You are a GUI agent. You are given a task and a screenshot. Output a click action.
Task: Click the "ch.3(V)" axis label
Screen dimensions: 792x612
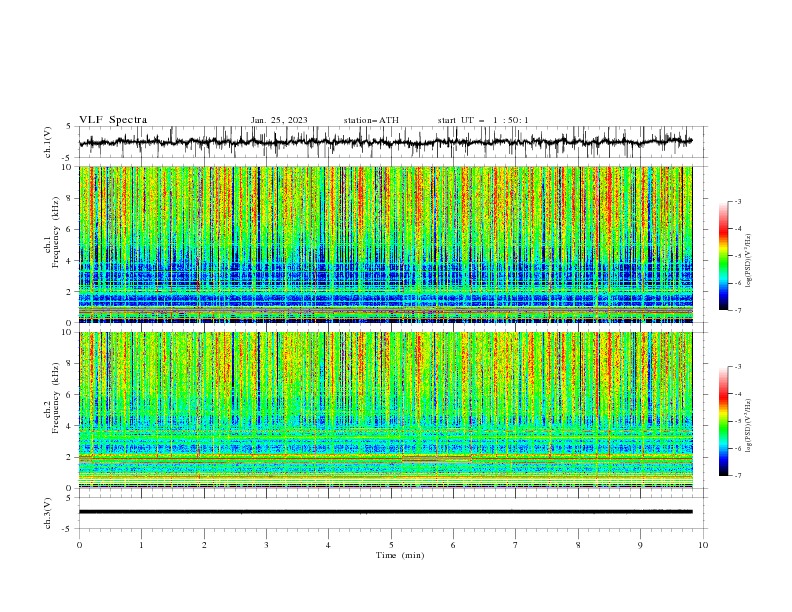click(48, 513)
